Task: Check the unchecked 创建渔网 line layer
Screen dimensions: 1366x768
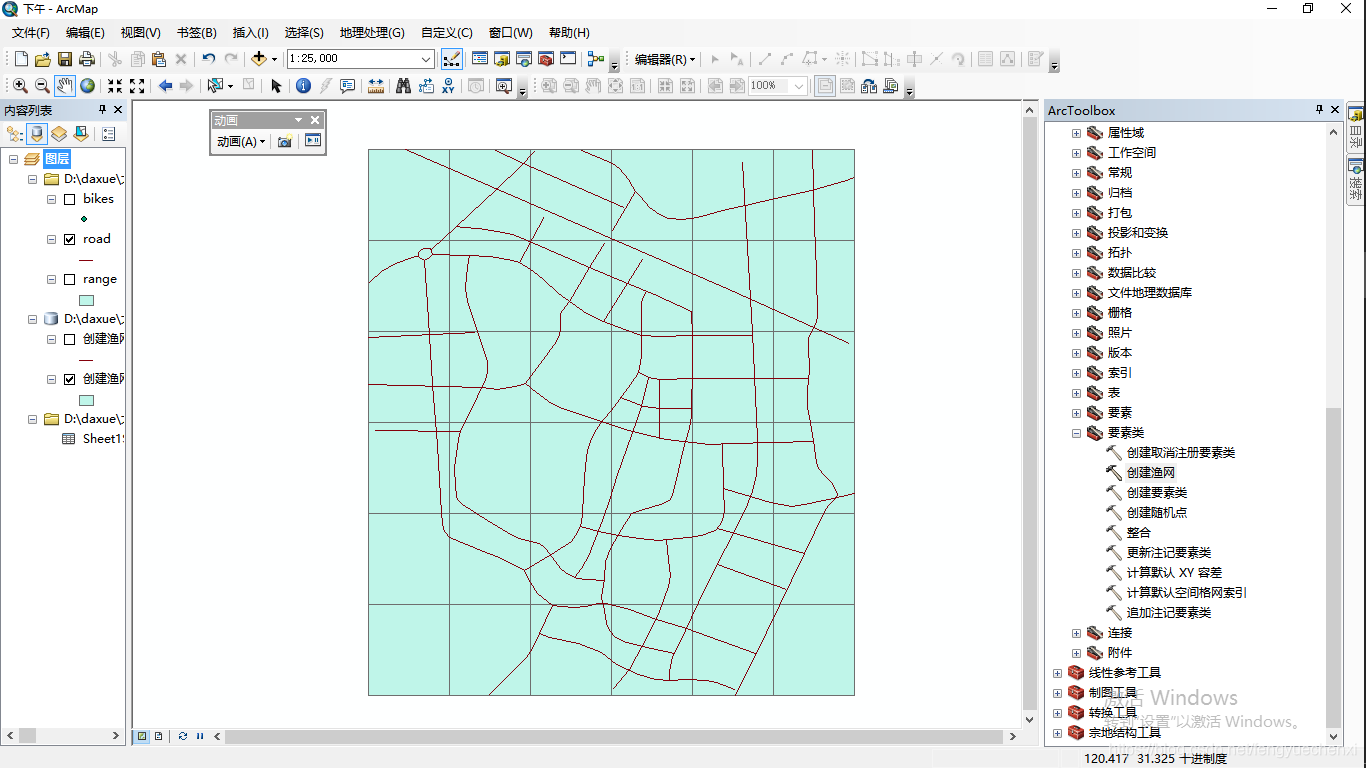Action: click(x=69, y=339)
